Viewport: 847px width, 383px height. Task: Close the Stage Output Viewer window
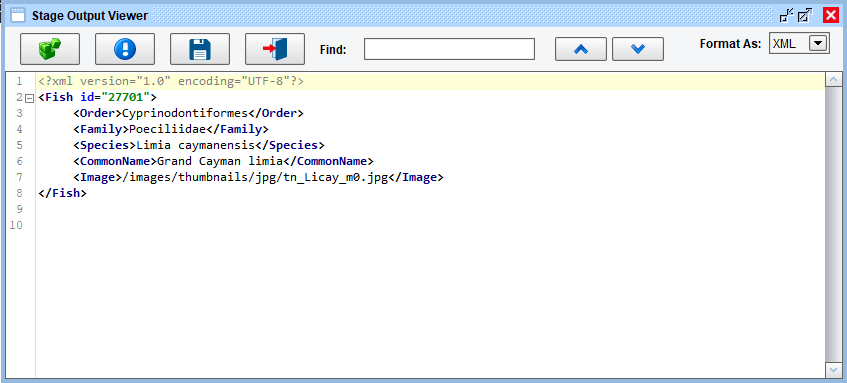coord(831,16)
